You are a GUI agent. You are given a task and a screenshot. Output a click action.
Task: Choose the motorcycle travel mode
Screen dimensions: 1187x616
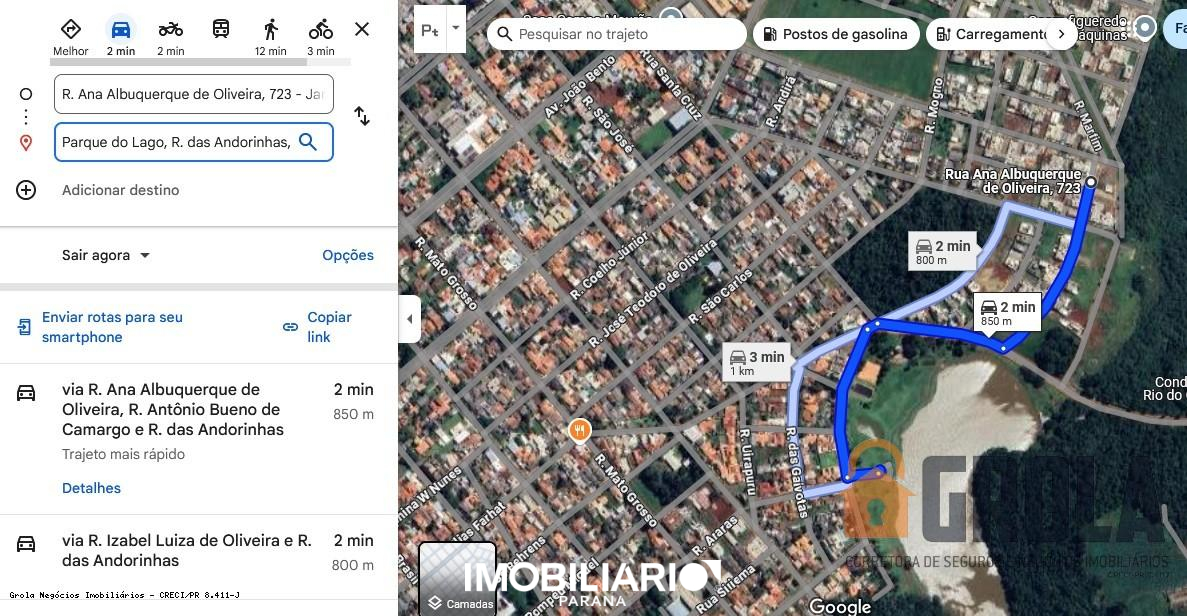pyautogui.click(x=170, y=30)
